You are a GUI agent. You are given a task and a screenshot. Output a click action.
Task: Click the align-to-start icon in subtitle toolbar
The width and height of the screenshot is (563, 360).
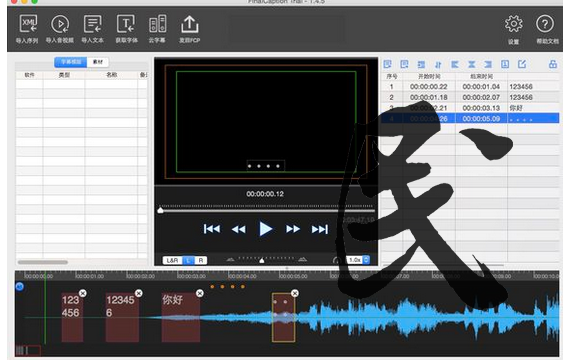pyautogui.click(x=455, y=65)
